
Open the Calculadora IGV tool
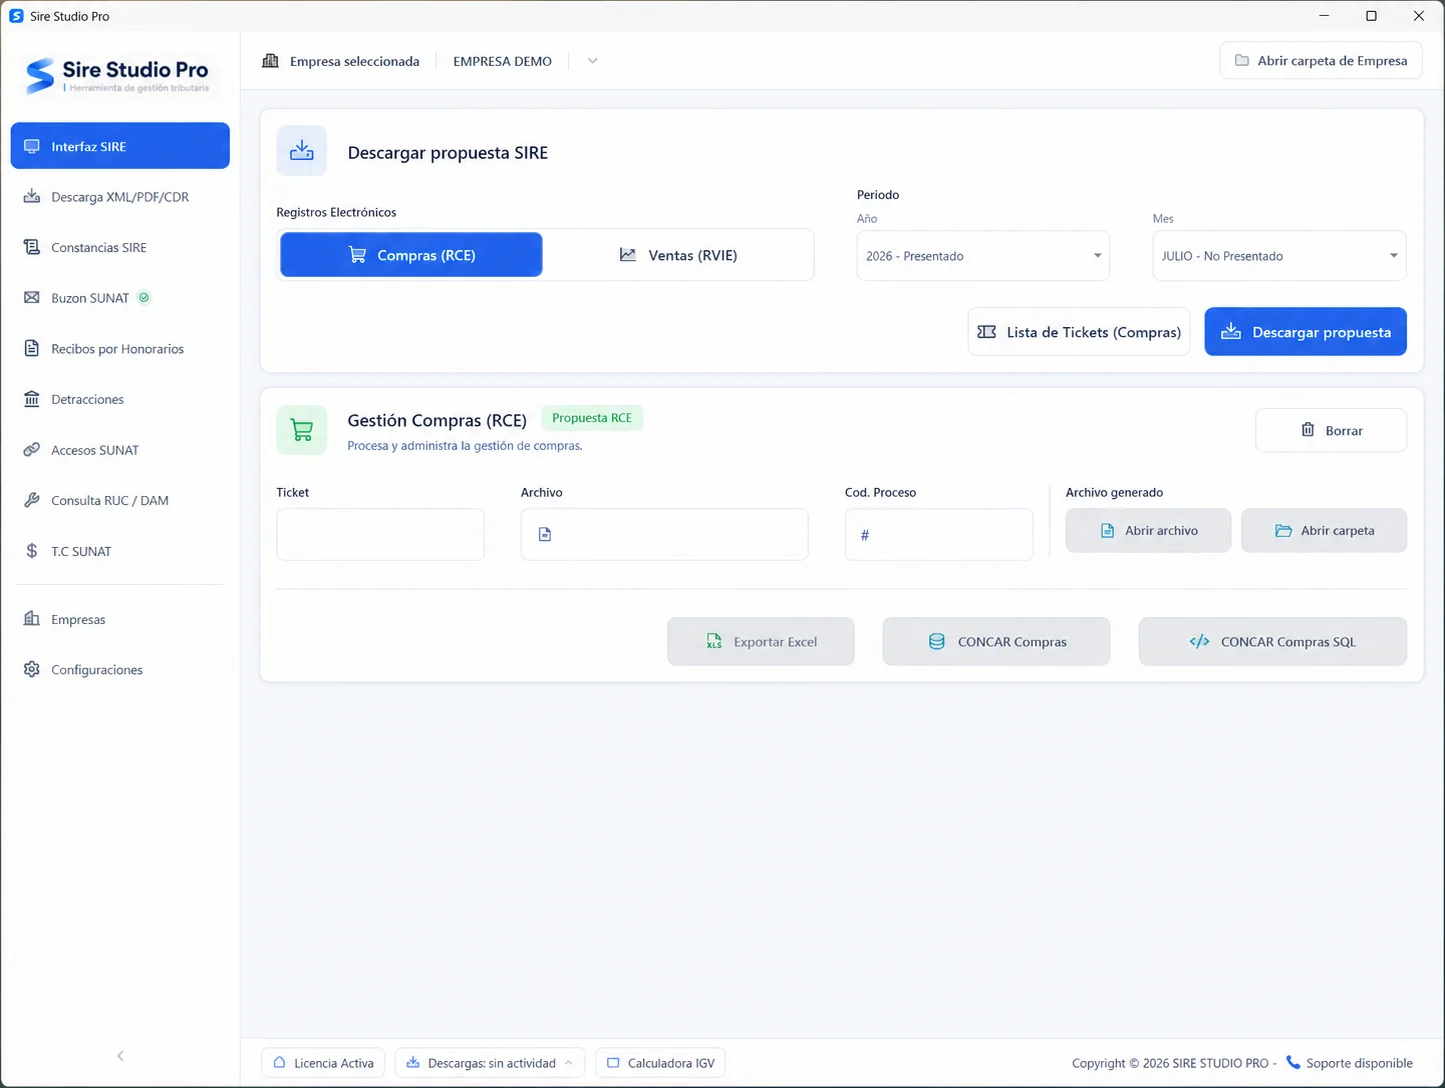pos(660,1063)
